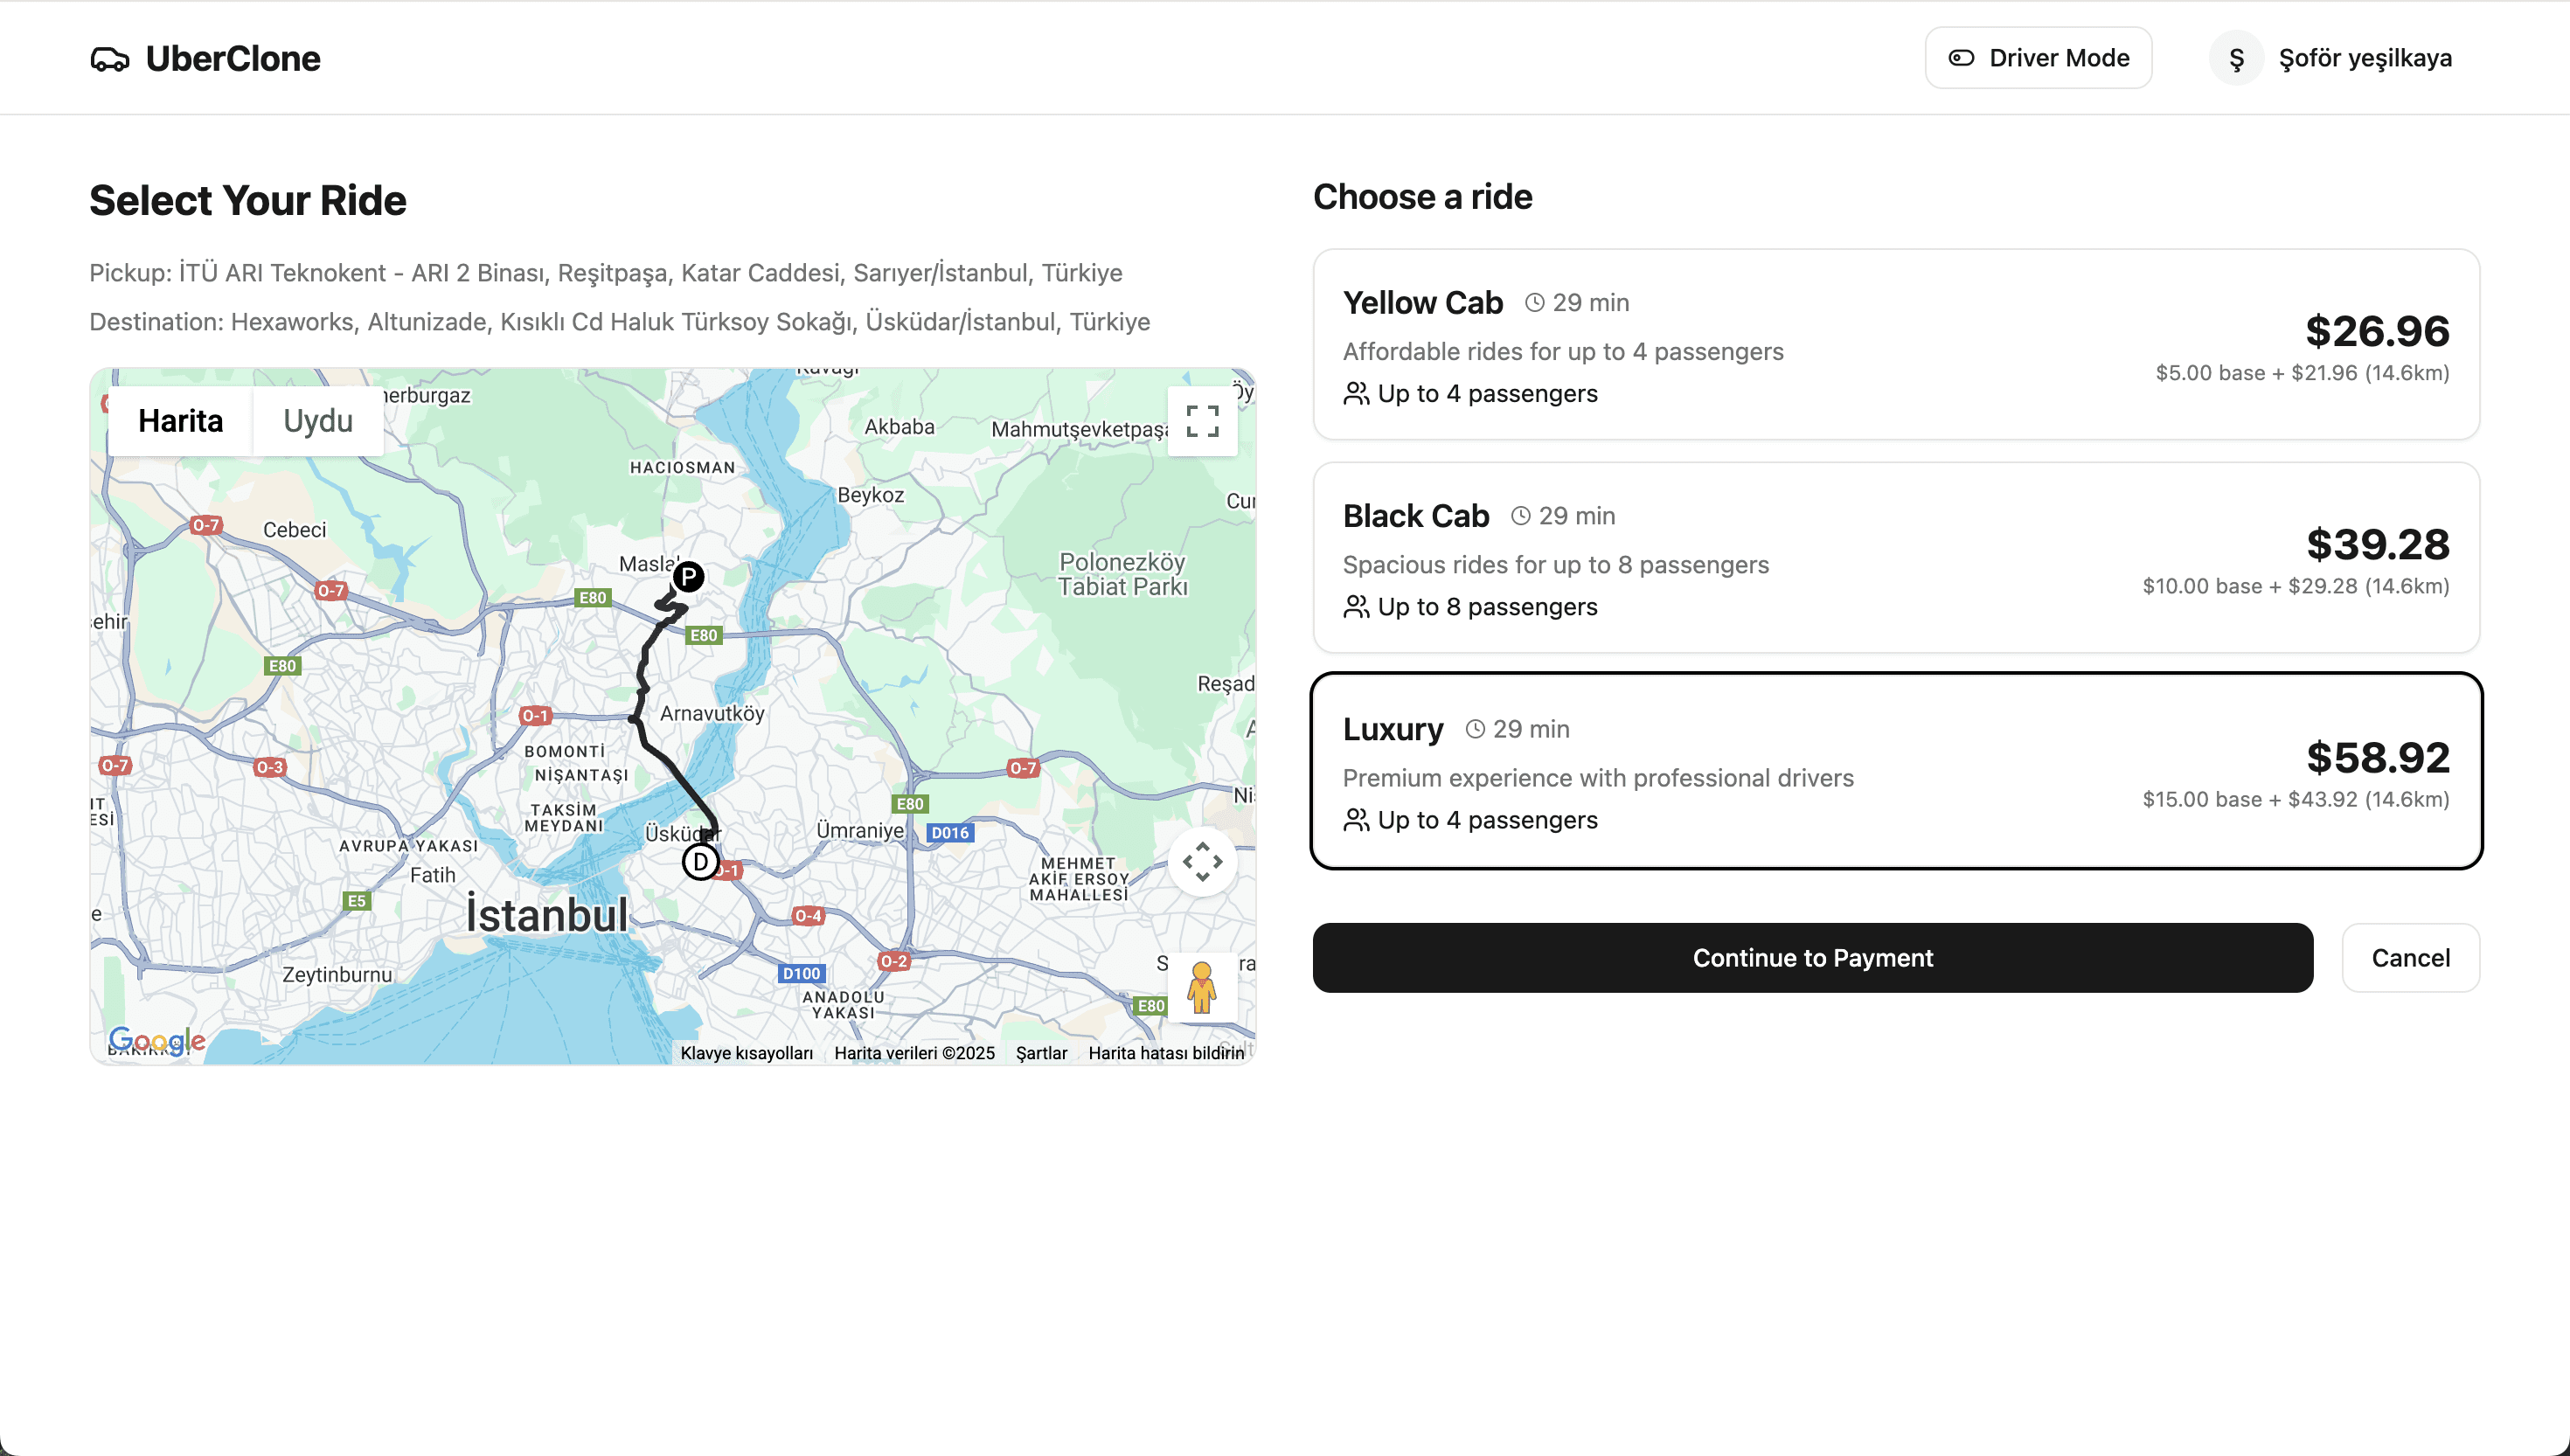This screenshot has width=2570, height=1456.
Task: Cancel the ride selection
Action: click(x=2410, y=958)
